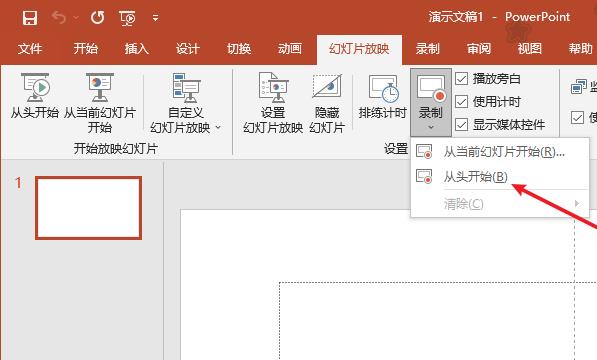Switch to the 动画 tab

[290, 49]
